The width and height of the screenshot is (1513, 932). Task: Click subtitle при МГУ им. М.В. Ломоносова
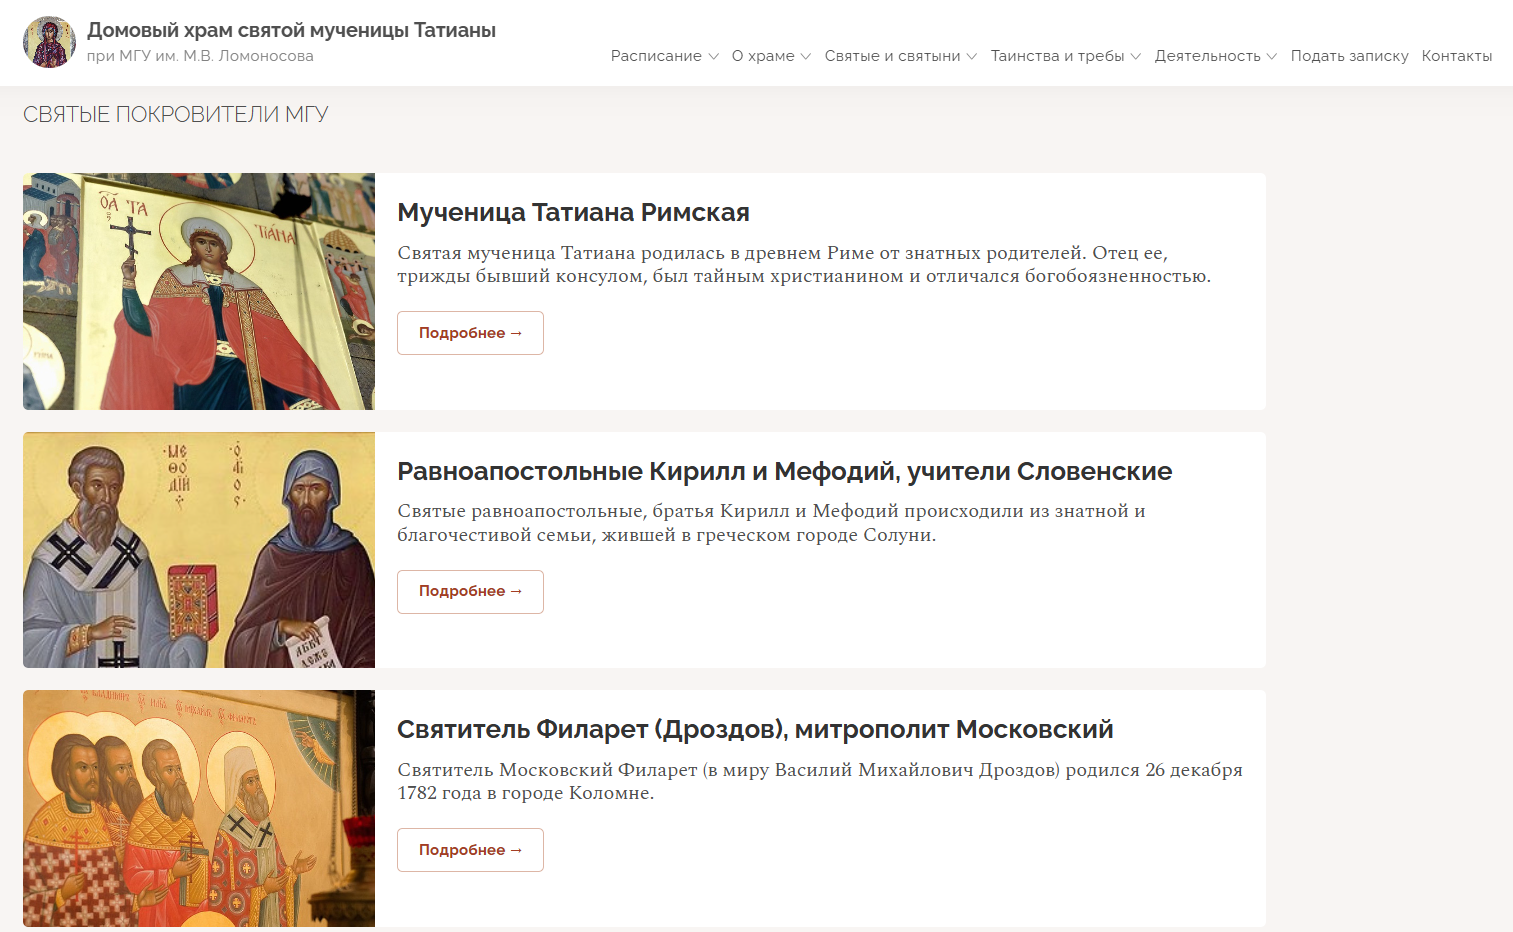200,56
